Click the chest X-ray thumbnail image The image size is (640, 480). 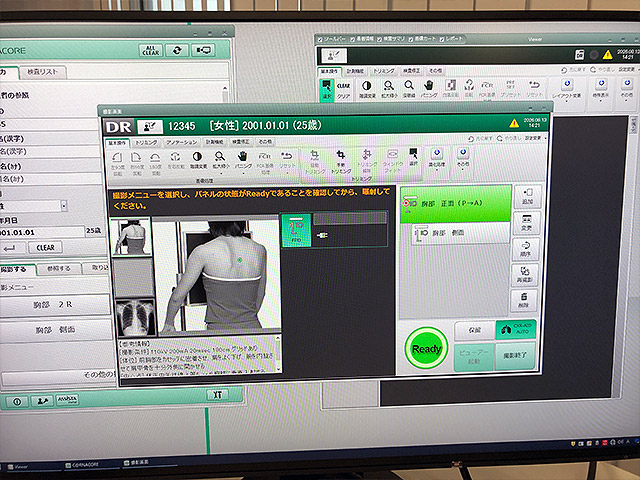click(x=136, y=317)
